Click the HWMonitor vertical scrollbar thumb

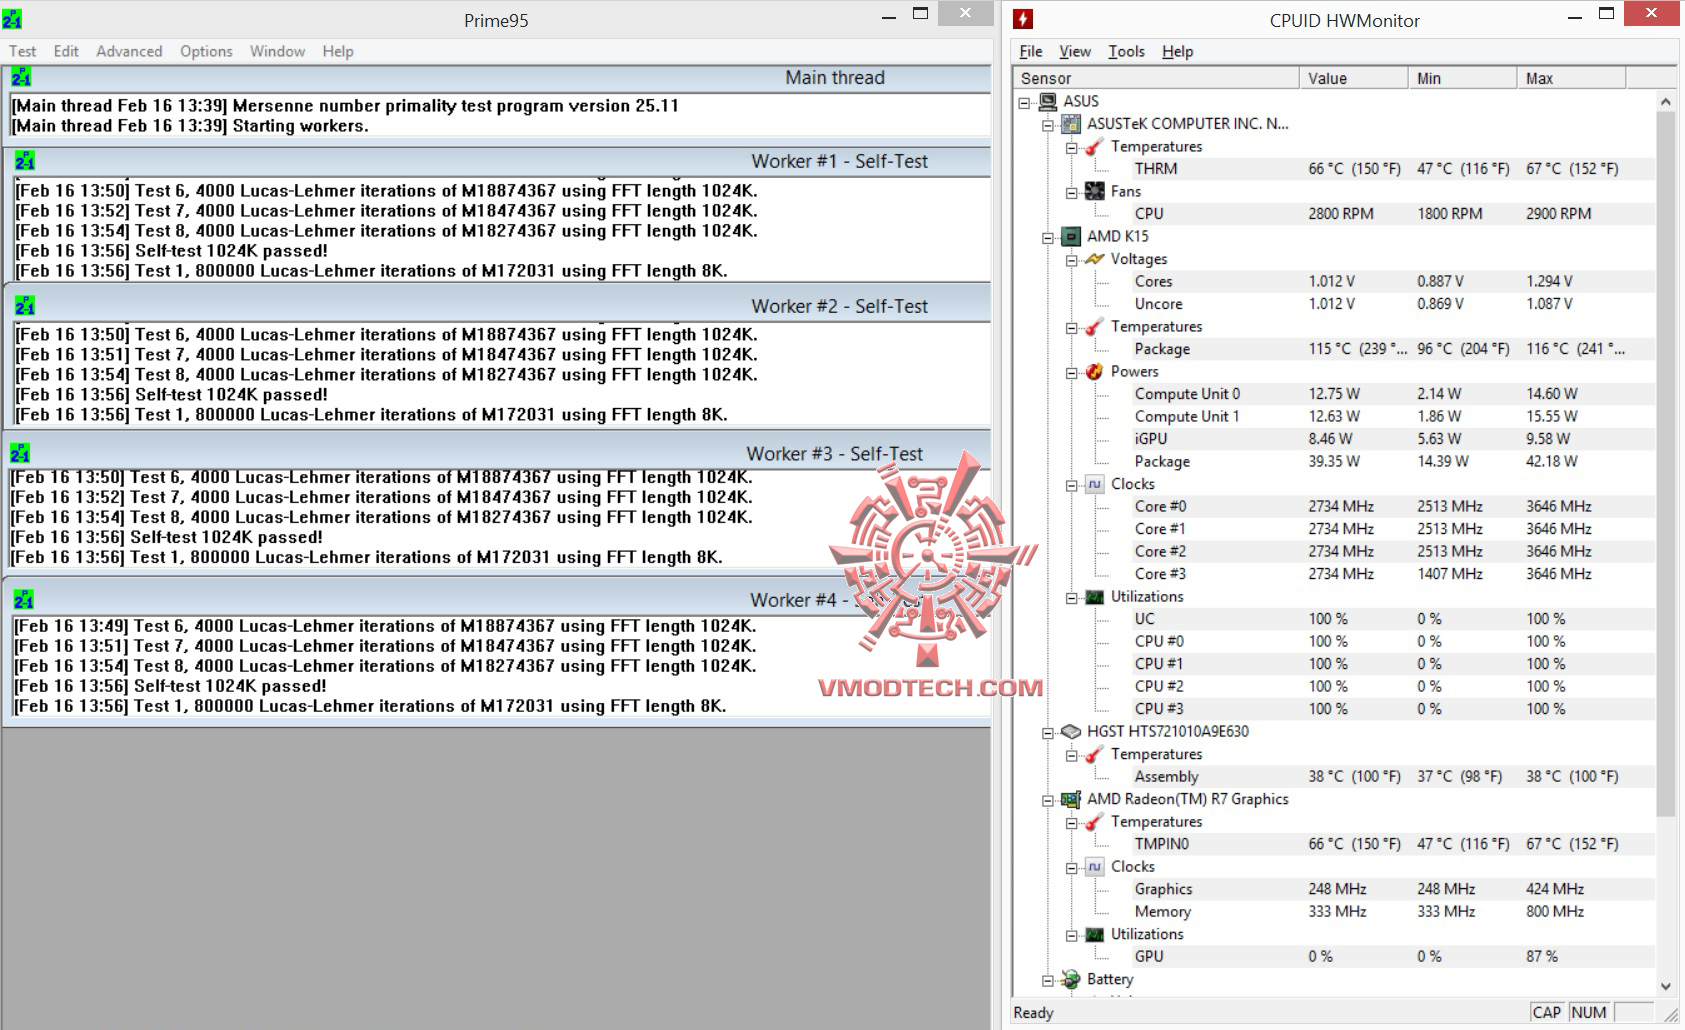(x=1666, y=463)
